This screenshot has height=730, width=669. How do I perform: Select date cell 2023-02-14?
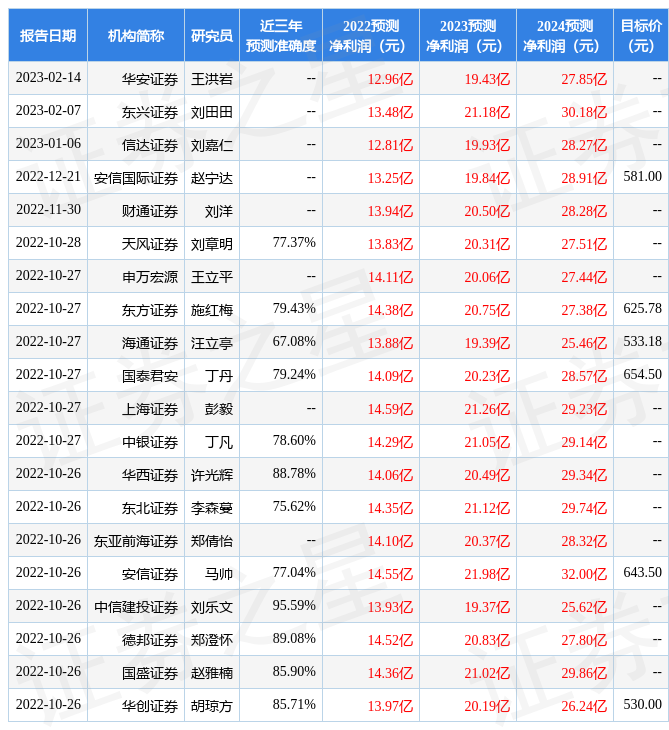coord(48,77)
